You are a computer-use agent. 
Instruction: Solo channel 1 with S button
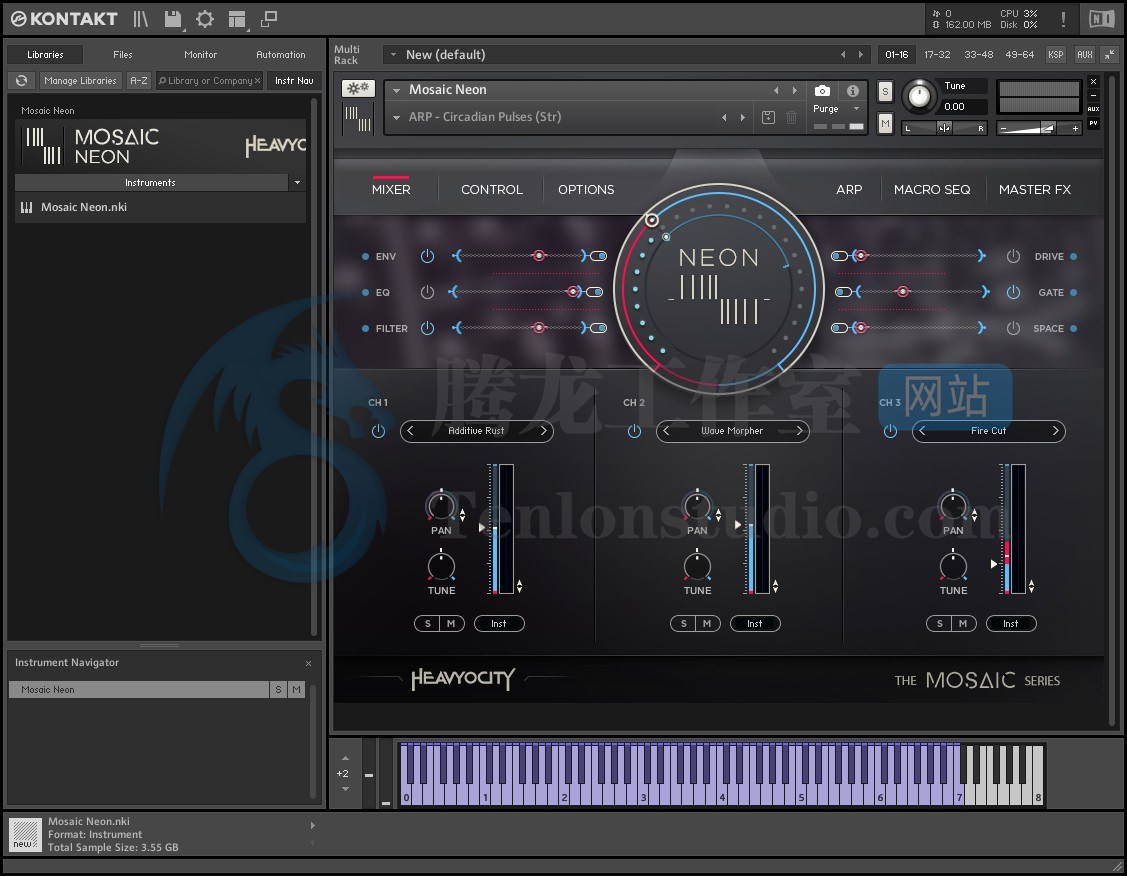point(427,624)
